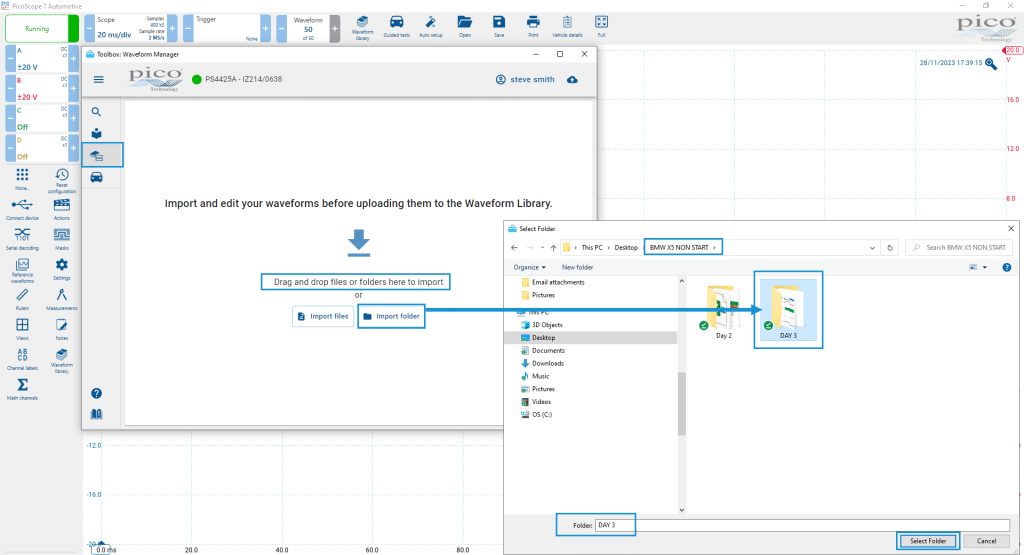Select DAY 3 folder thumbnail
The height and width of the screenshot is (555, 1024).
click(x=788, y=310)
